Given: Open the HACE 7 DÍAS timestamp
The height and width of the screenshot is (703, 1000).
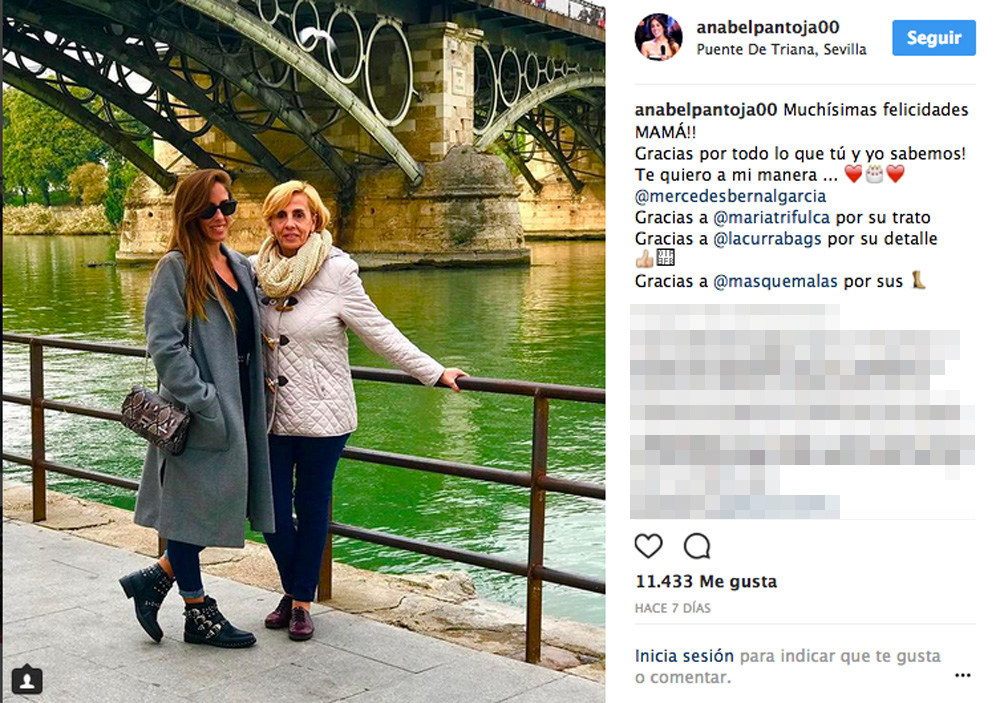Looking at the screenshot, I should click(672, 608).
